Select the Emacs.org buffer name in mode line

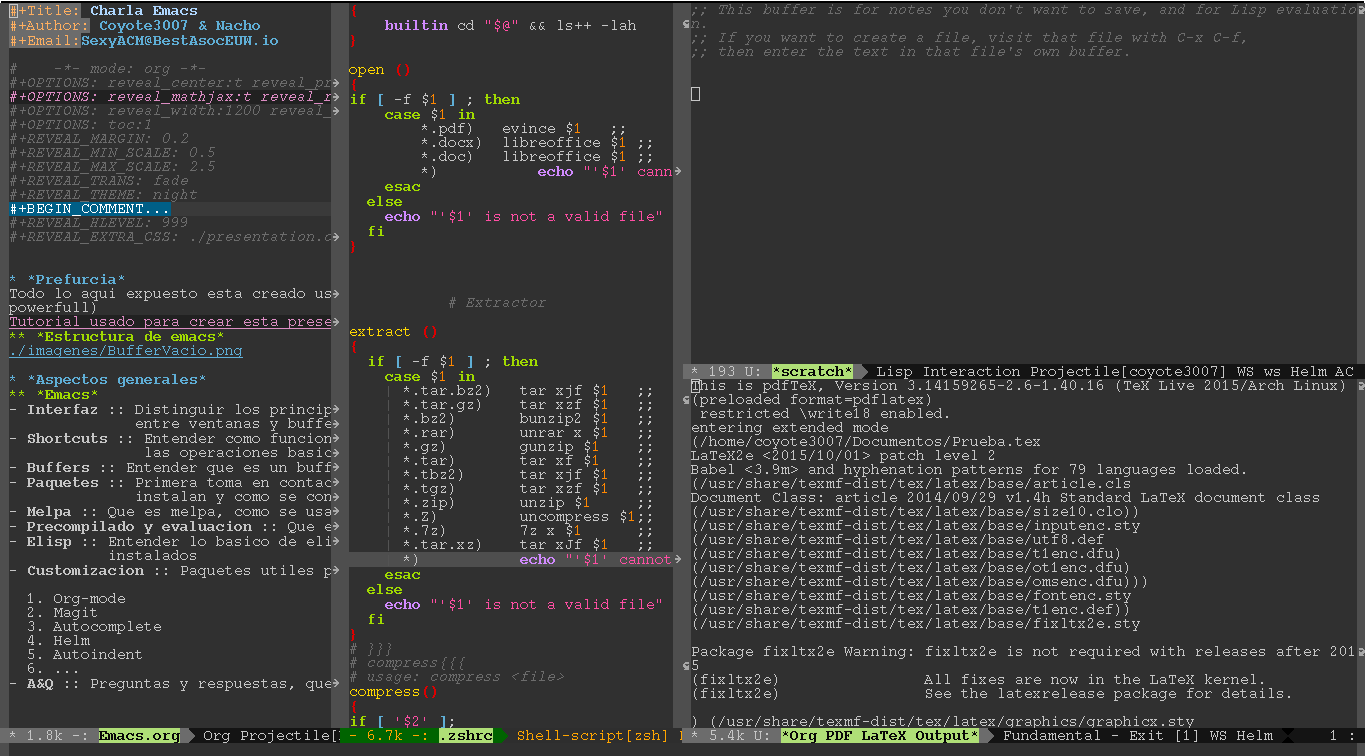point(139,736)
